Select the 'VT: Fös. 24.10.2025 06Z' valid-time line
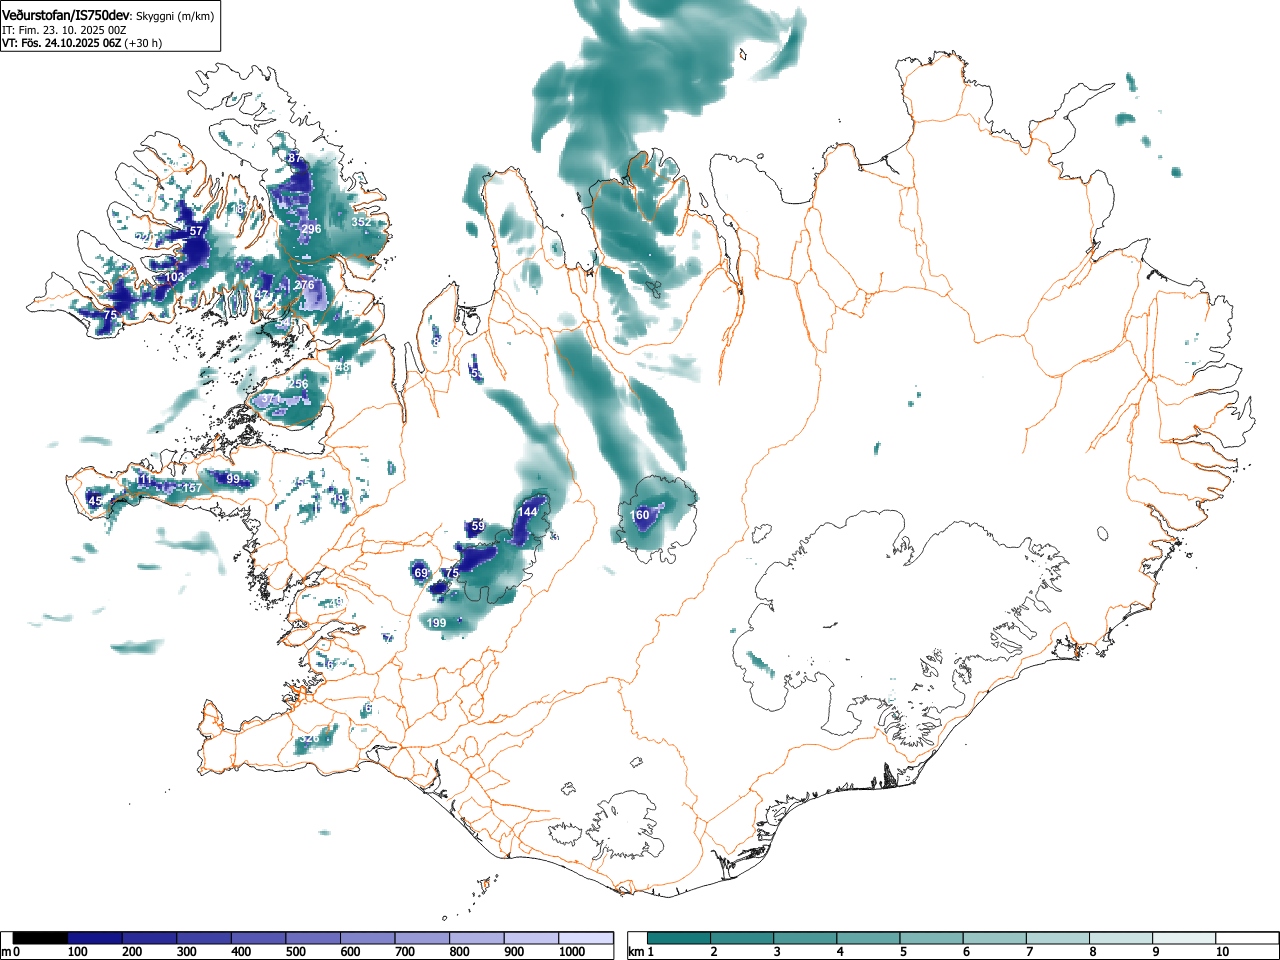 click(62, 43)
